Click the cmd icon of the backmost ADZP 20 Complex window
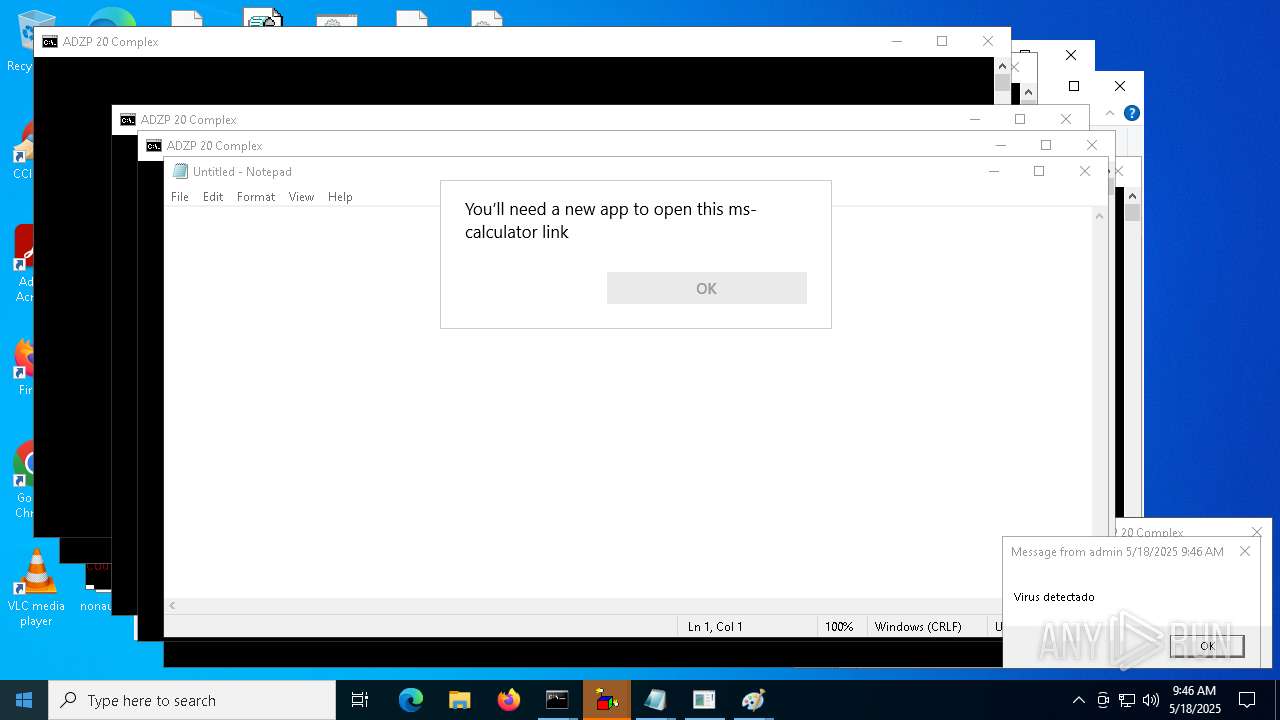This screenshot has width=1280, height=720. [x=50, y=42]
